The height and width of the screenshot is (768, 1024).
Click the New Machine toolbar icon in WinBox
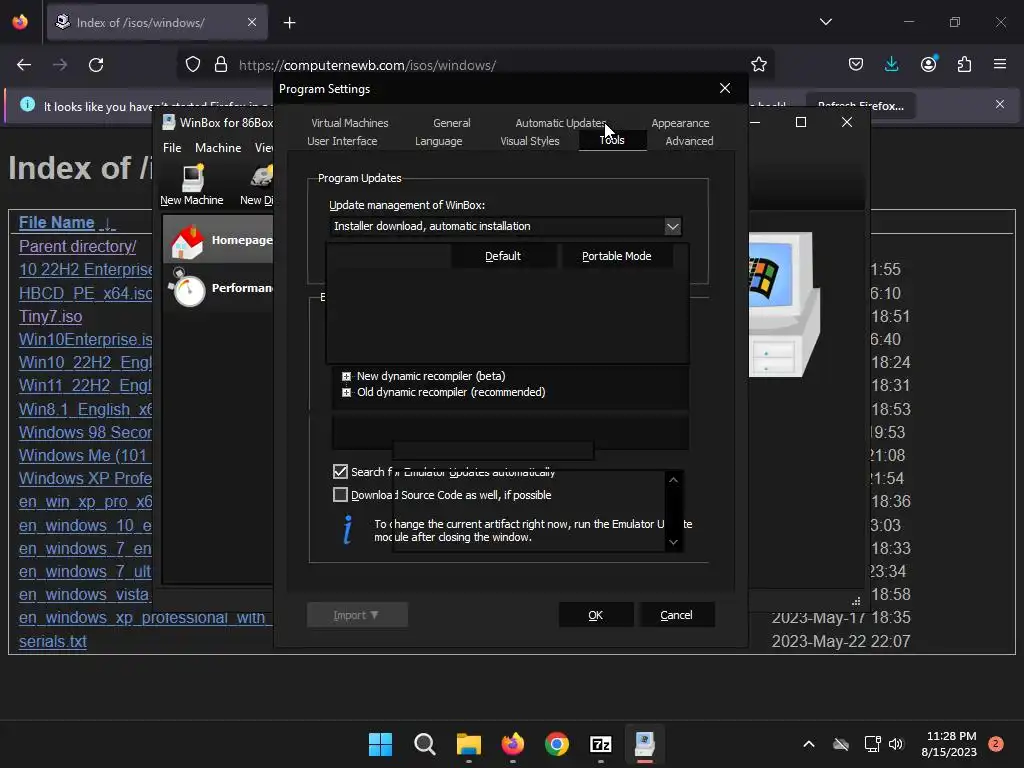point(191,185)
